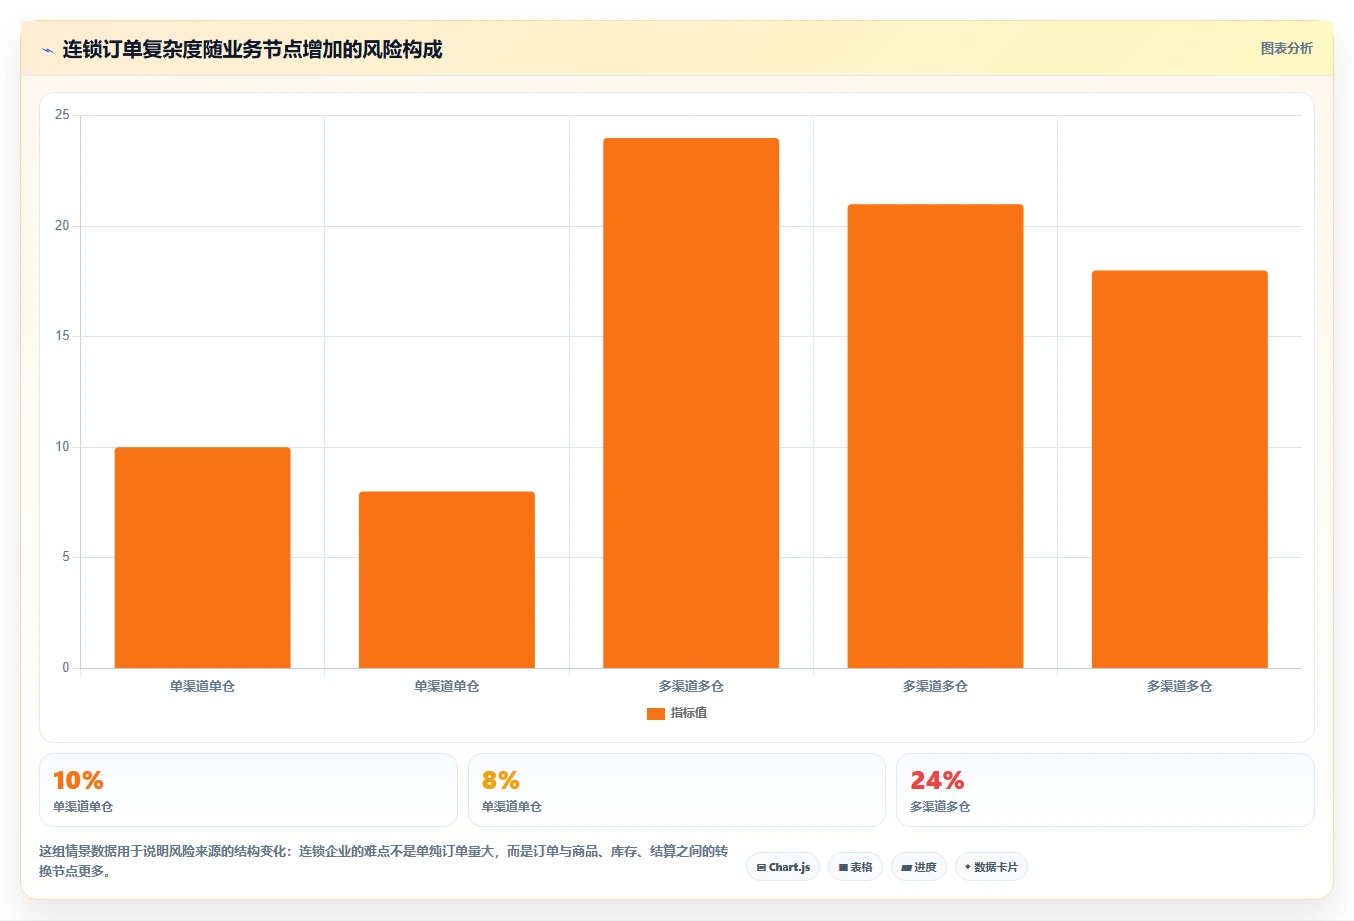Toggle the 指标值 legend color swatch
1354x921 pixels.
(656, 713)
